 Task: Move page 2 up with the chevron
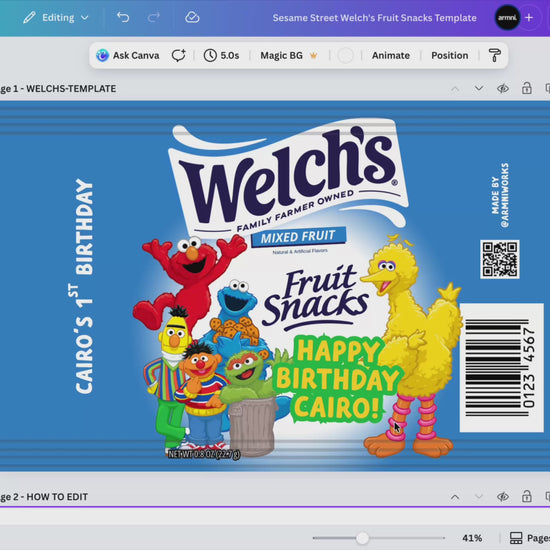[x=455, y=497]
